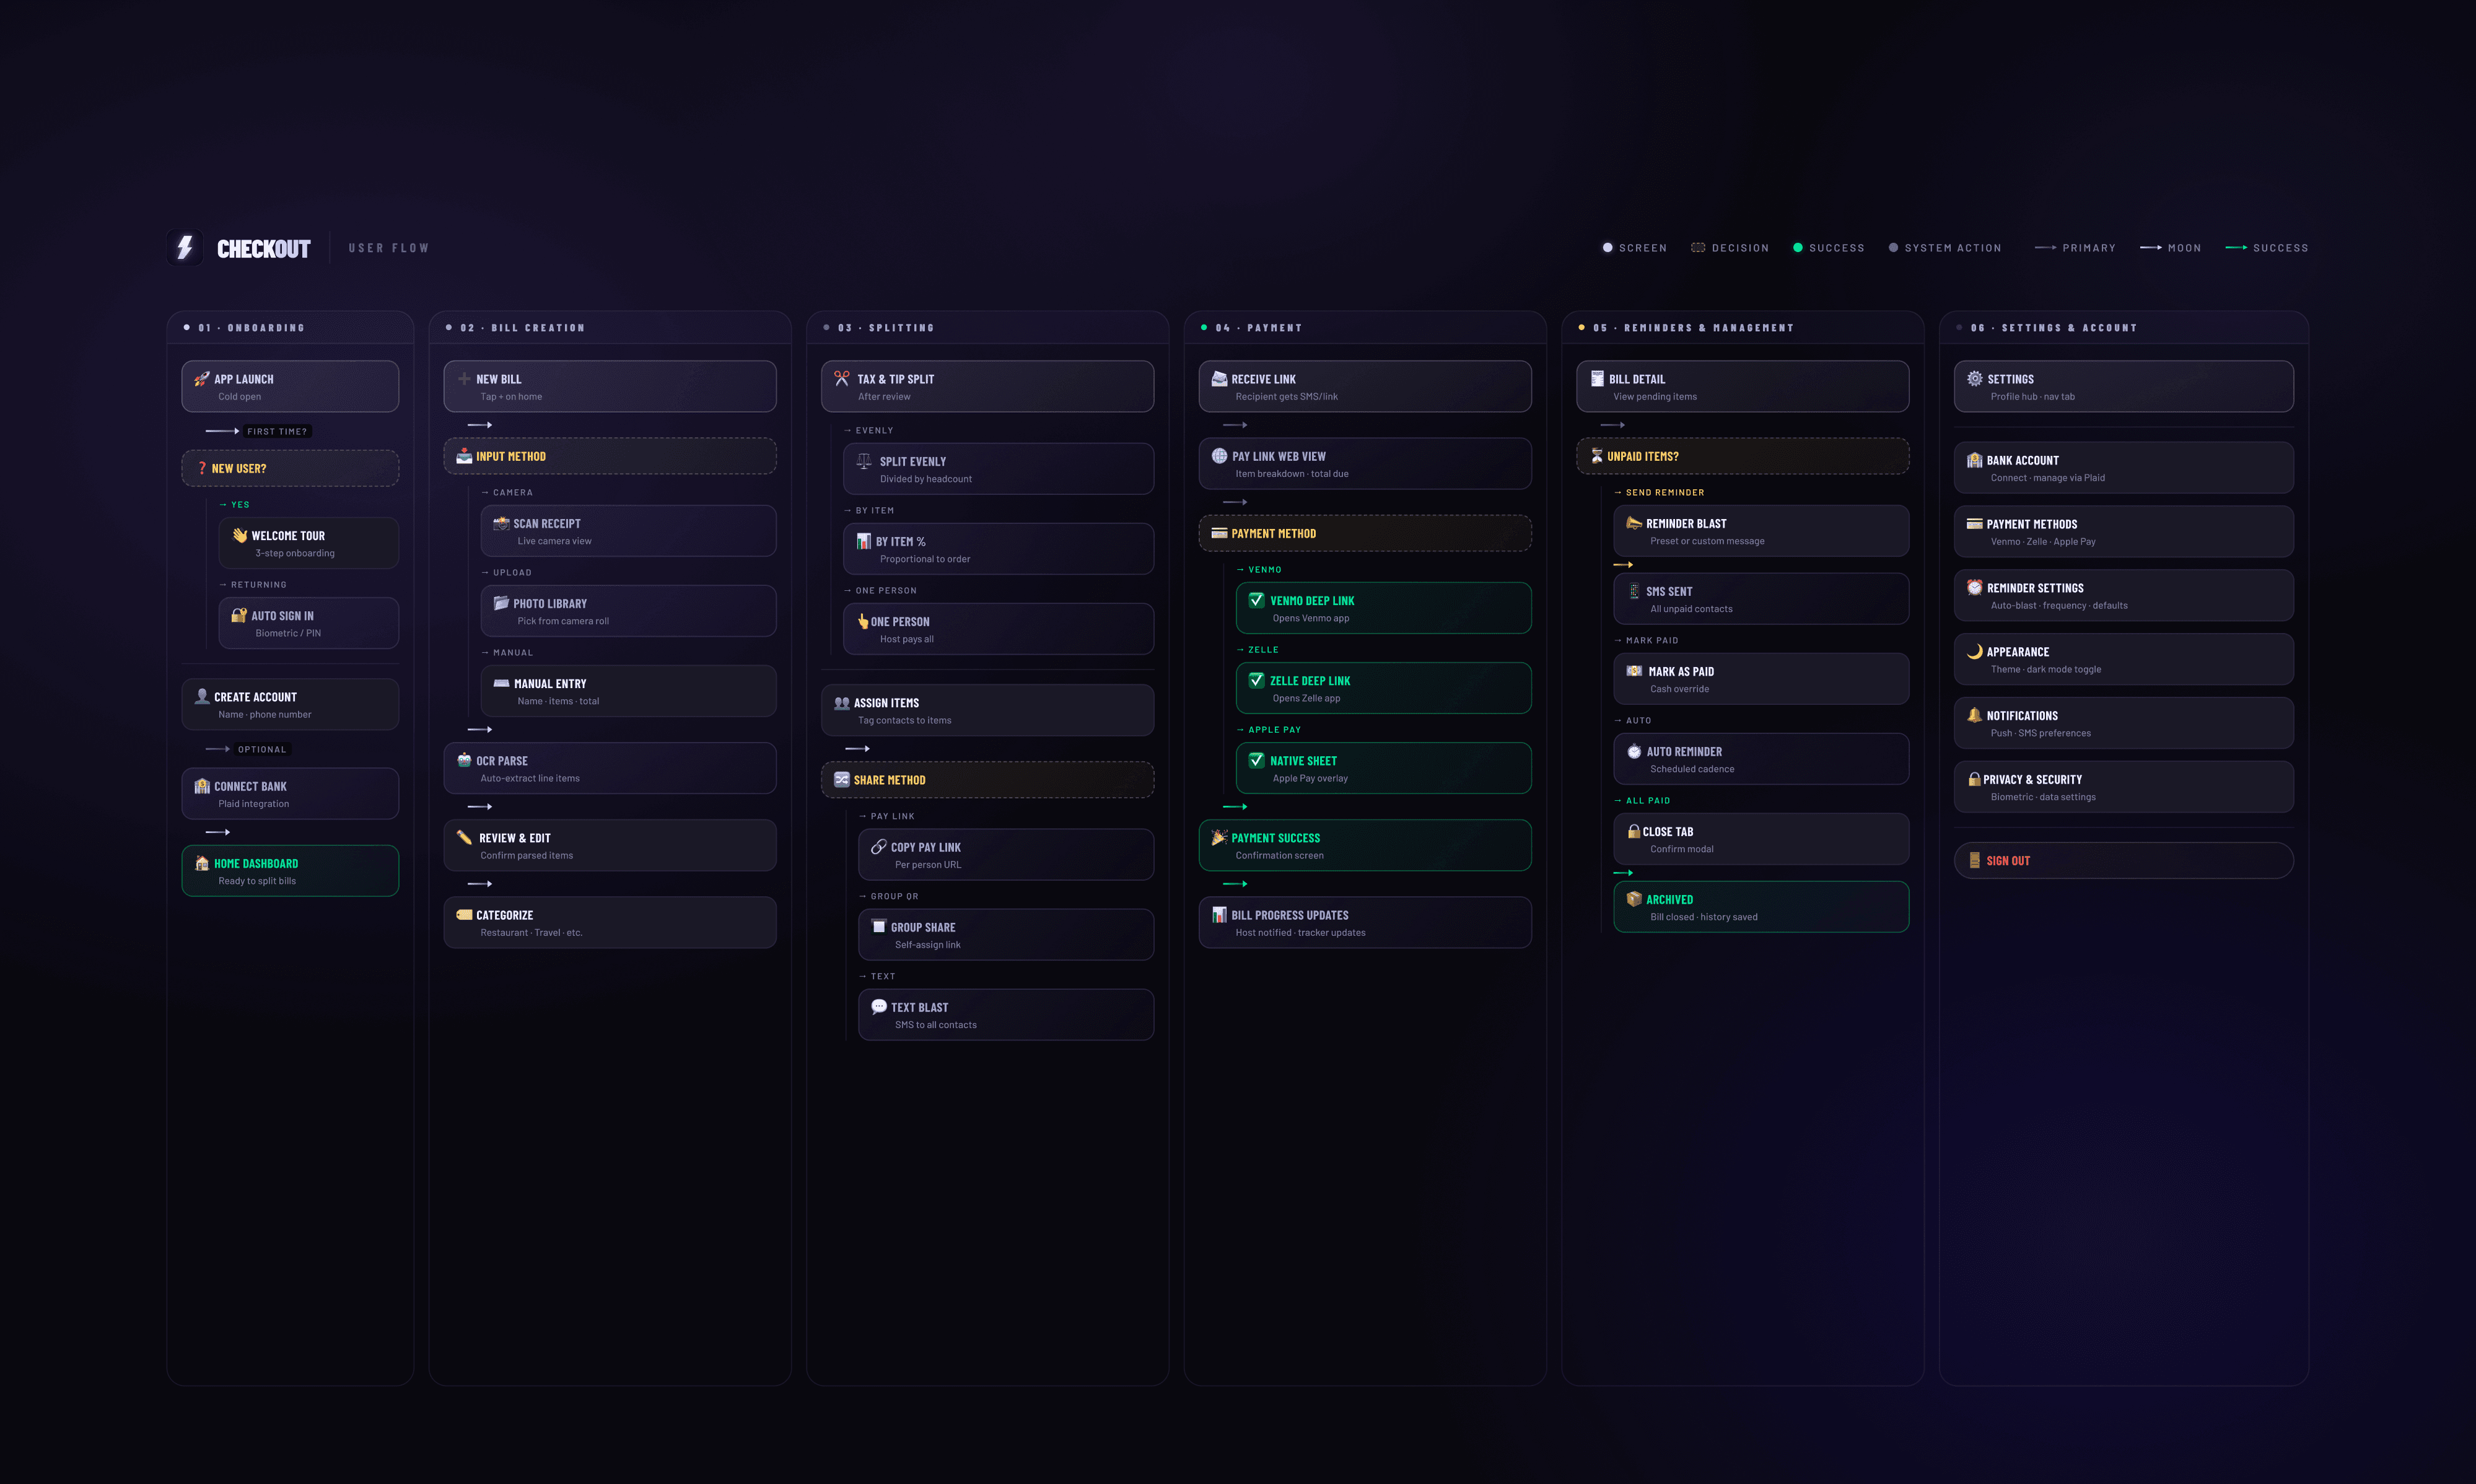Click the gear icon on Settings card
Image resolution: width=2476 pixels, height=1484 pixels.
[x=1974, y=378]
